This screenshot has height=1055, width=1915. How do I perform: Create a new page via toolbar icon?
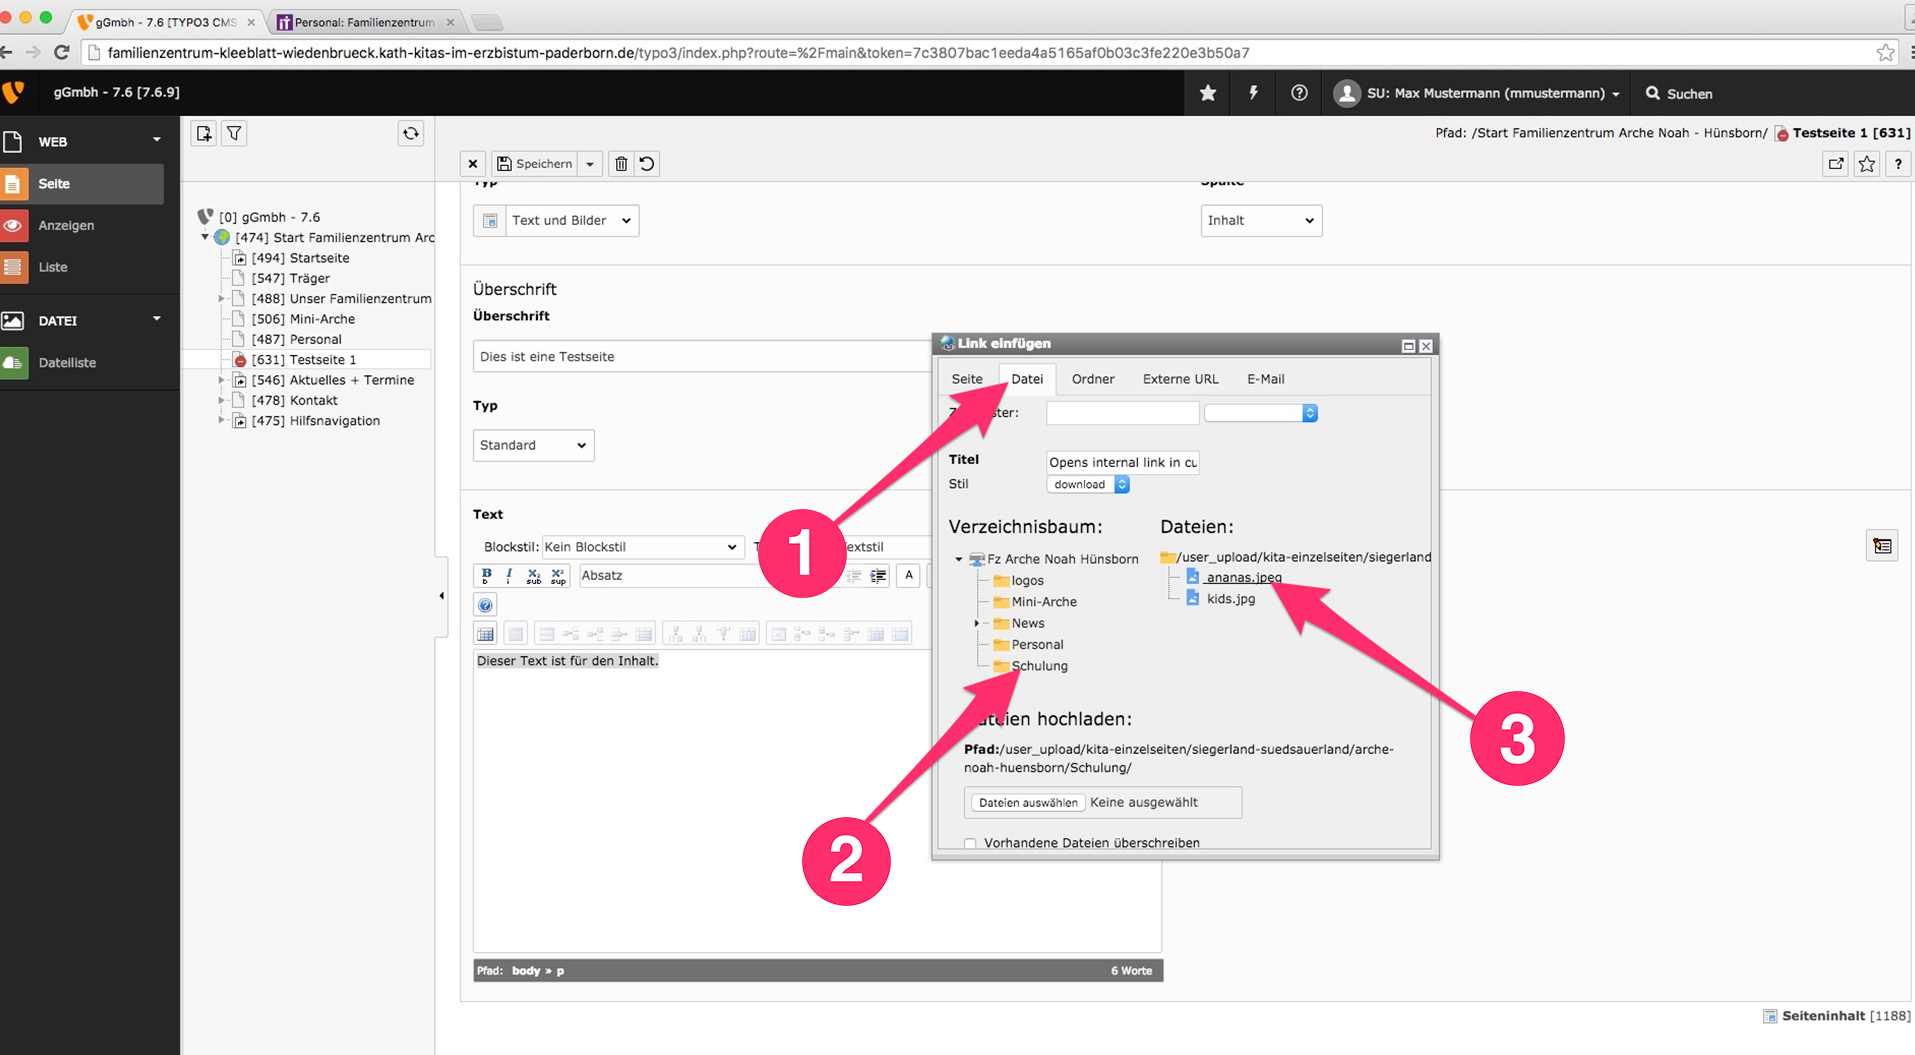(x=204, y=134)
